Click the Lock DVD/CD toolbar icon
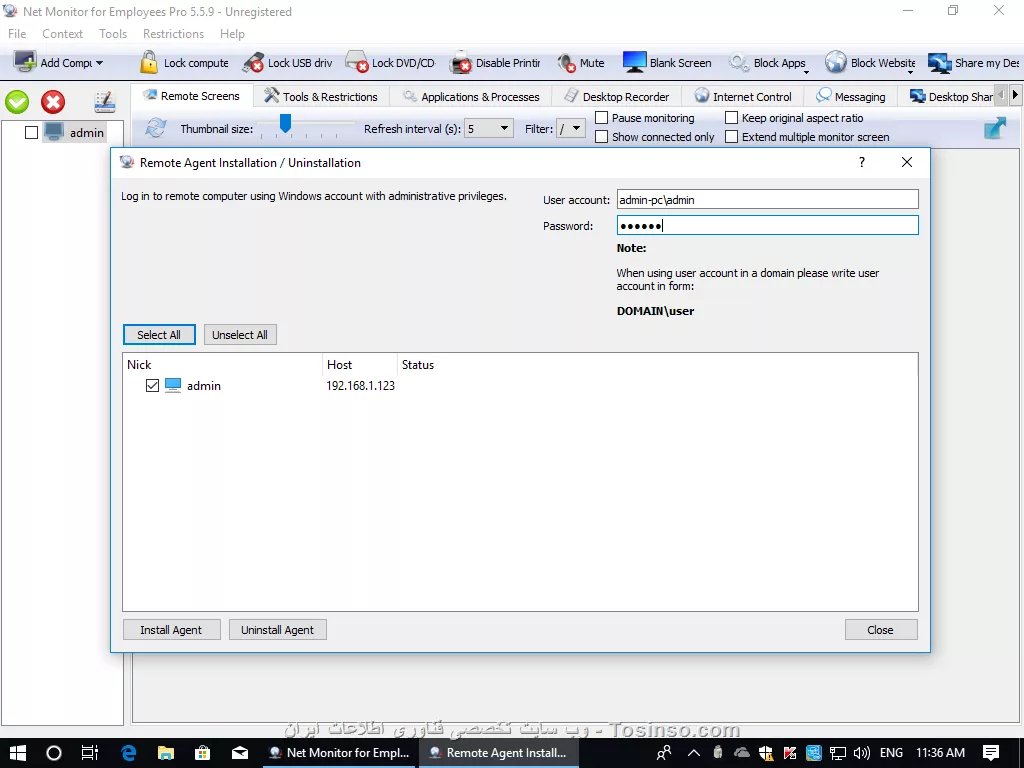Viewport: 1024px width, 768px height. pyautogui.click(x=357, y=63)
